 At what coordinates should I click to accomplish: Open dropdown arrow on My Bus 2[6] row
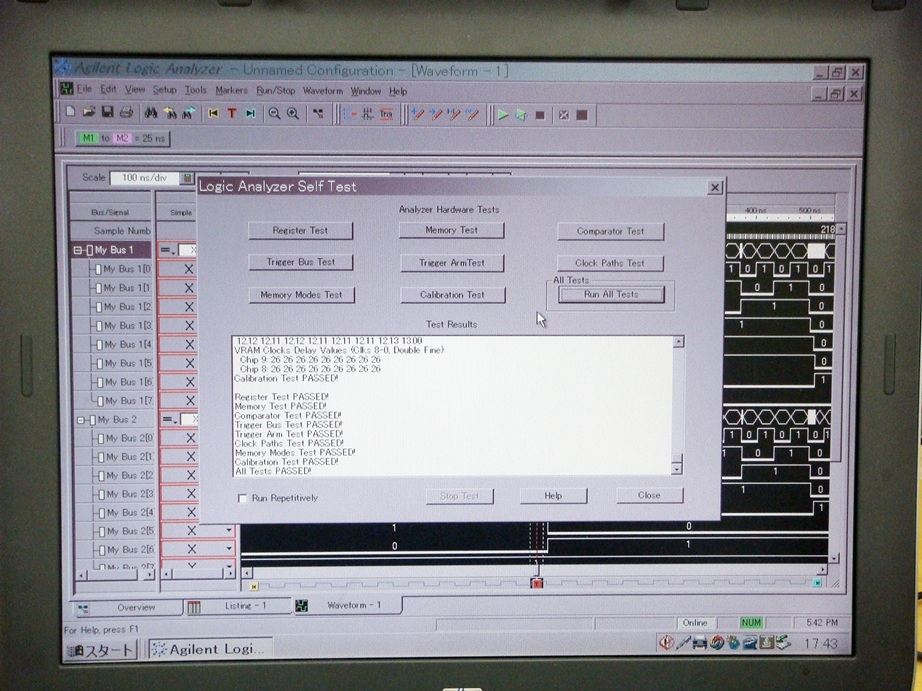tap(229, 549)
